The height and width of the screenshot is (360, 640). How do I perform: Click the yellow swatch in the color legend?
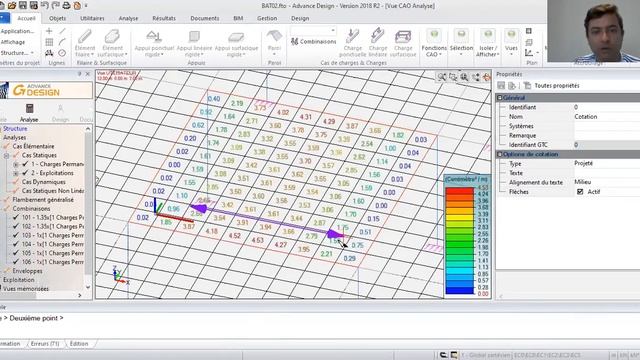460,218
